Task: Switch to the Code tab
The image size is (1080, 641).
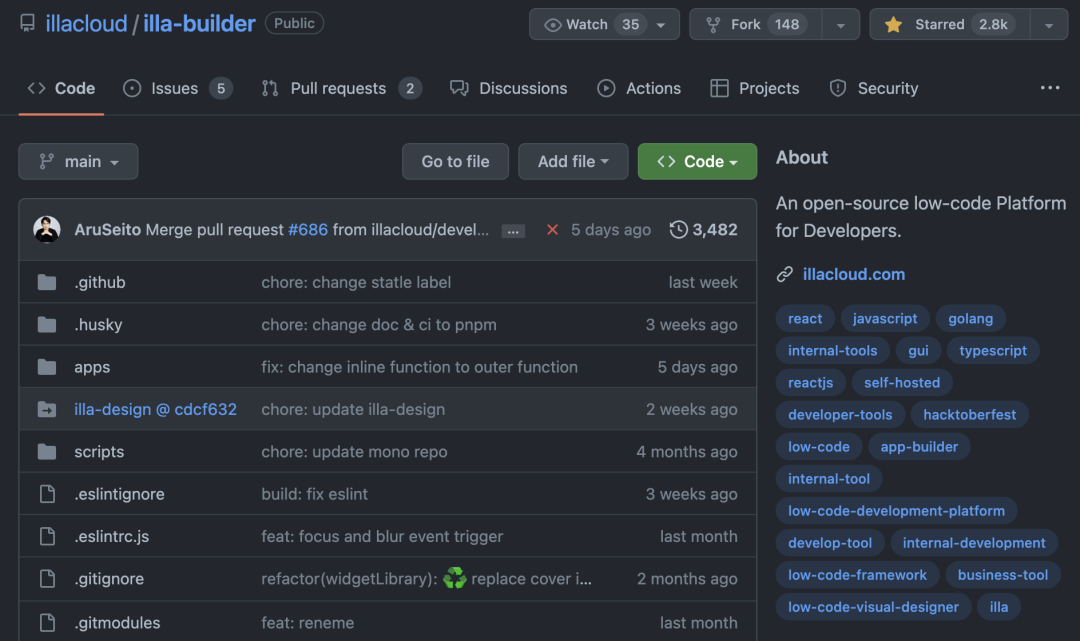Action: pos(61,88)
